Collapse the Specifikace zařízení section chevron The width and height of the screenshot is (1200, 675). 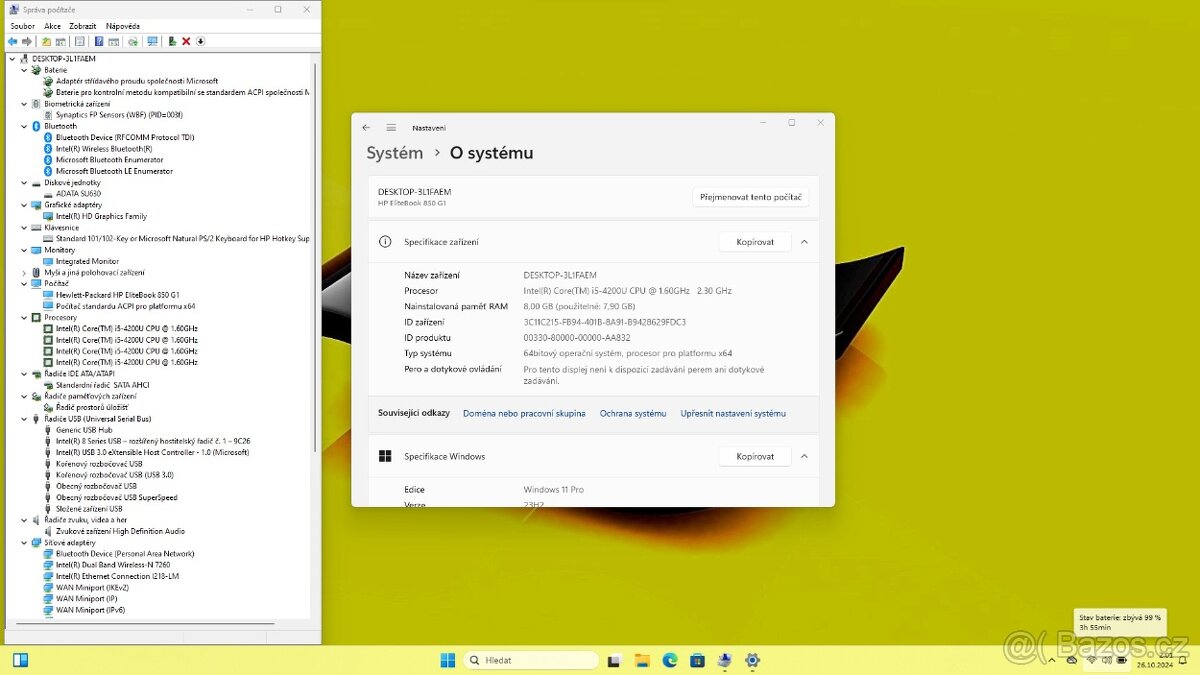click(804, 242)
